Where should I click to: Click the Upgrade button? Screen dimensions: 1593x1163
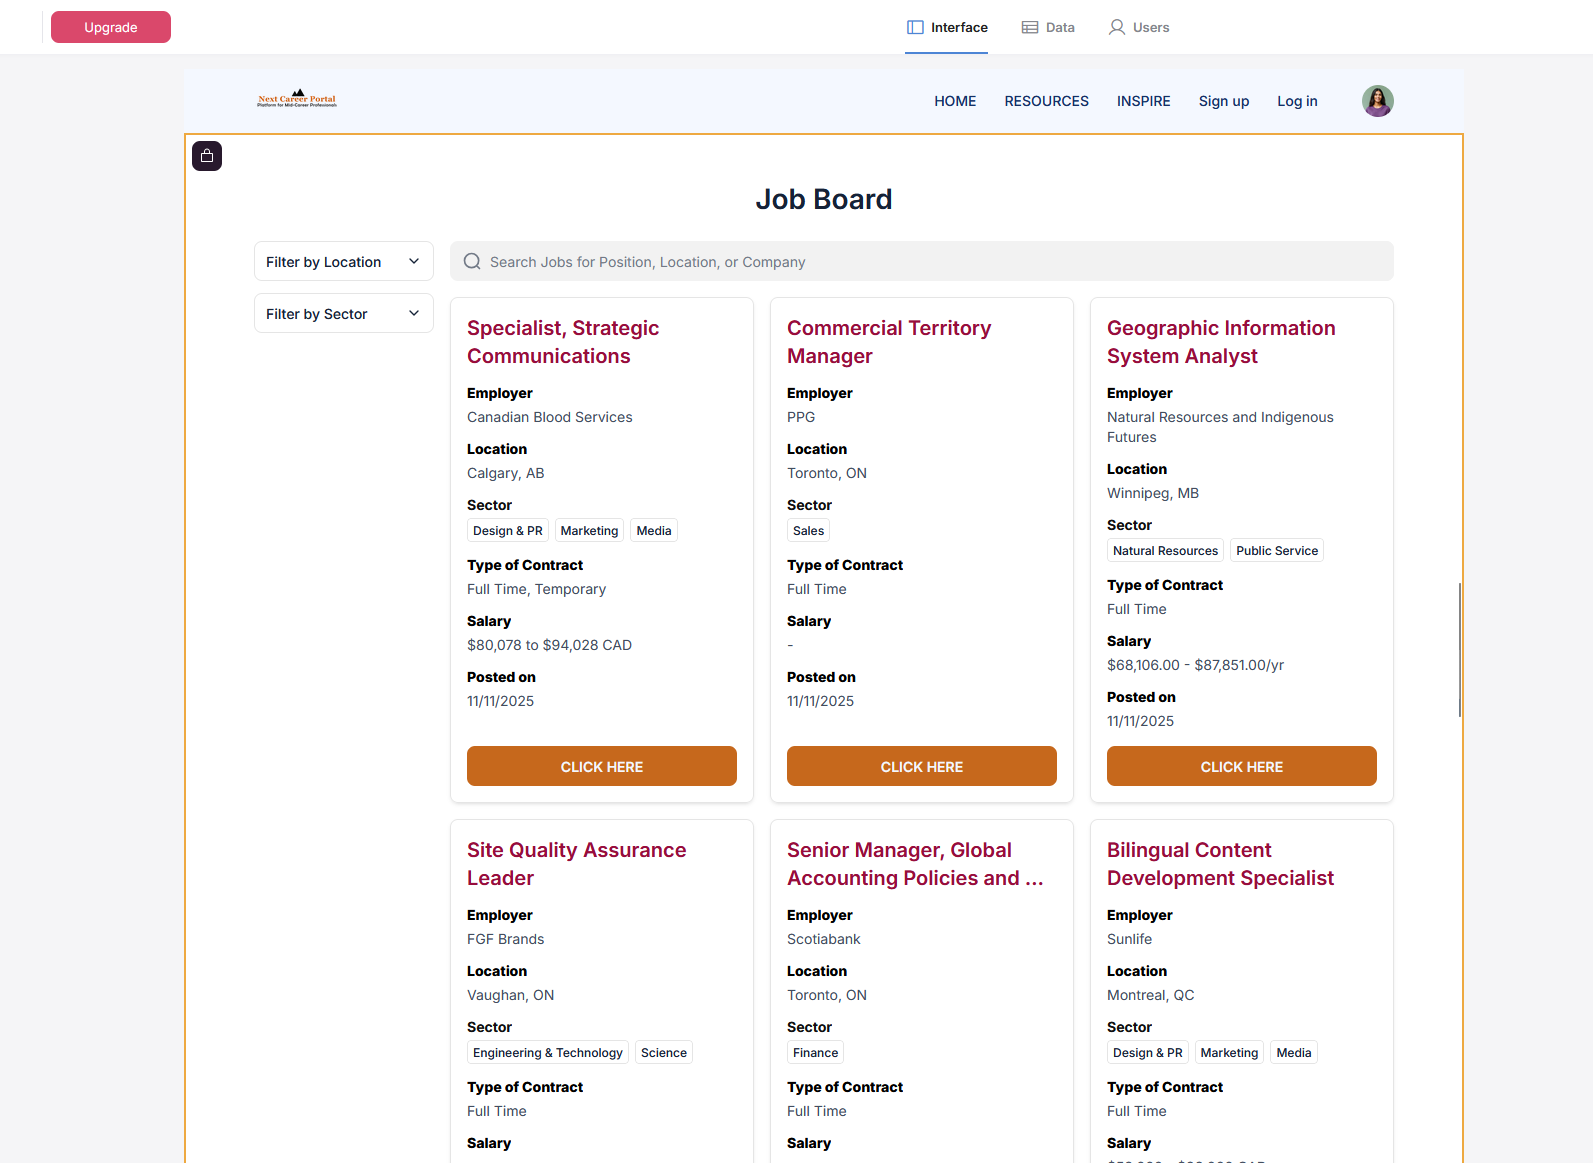[x=111, y=27]
